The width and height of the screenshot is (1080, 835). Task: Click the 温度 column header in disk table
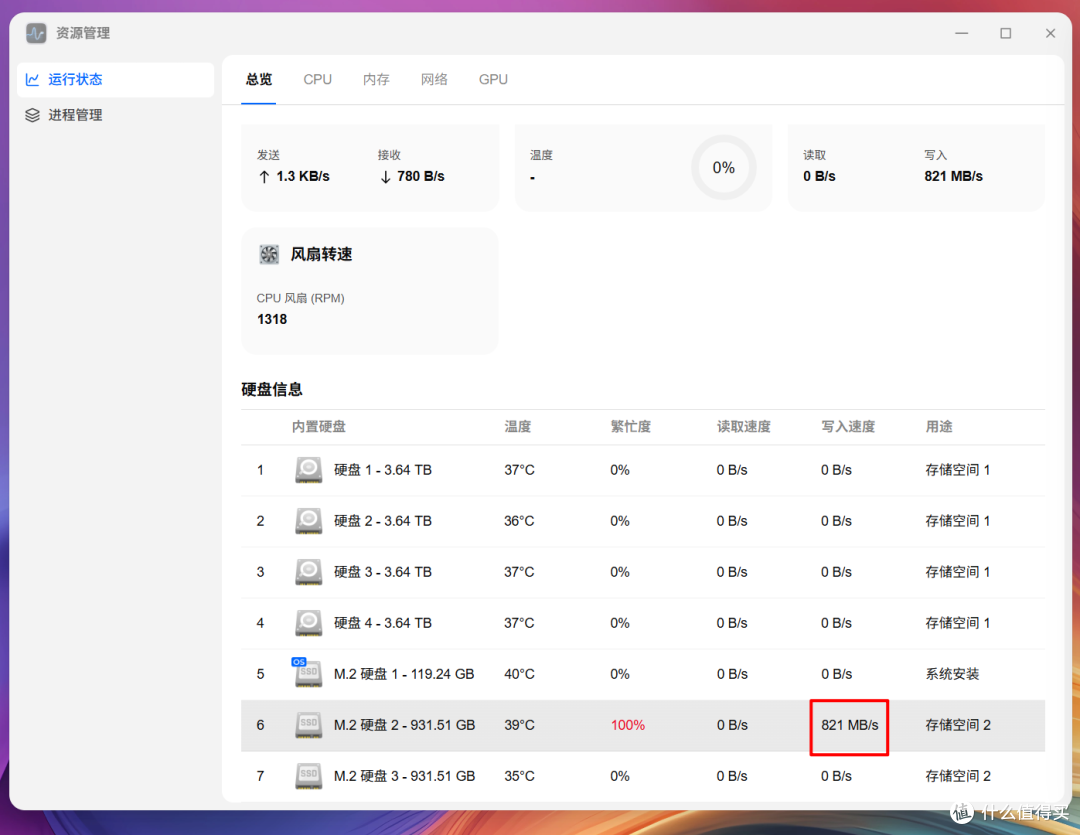[517, 426]
